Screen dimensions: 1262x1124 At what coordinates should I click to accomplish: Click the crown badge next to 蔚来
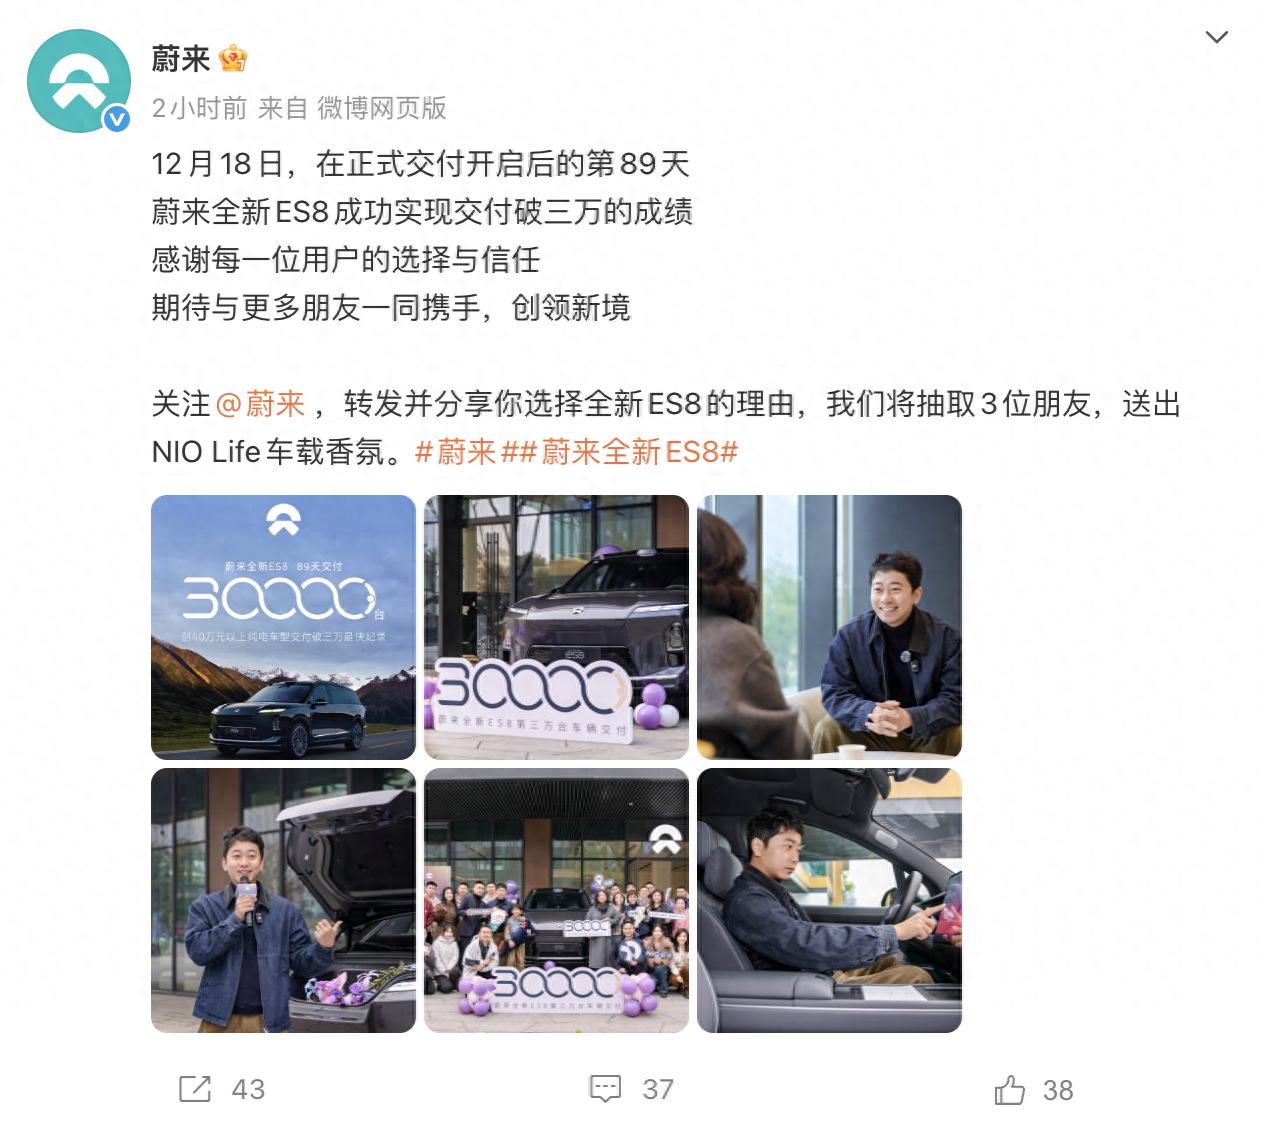[x=232, y=59]
